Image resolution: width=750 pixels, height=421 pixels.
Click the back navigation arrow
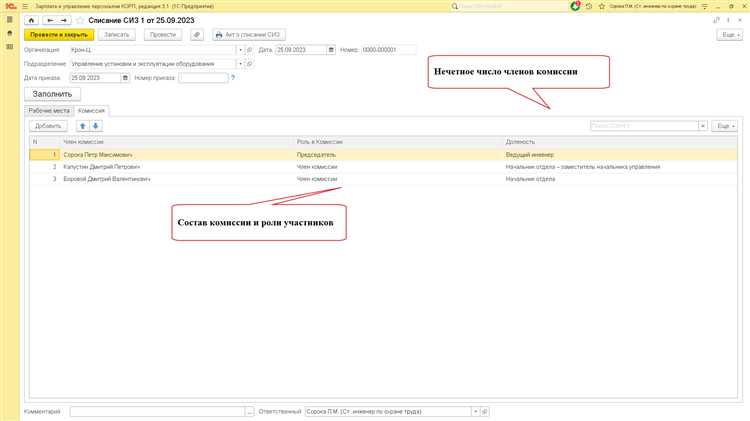point(49,20)
